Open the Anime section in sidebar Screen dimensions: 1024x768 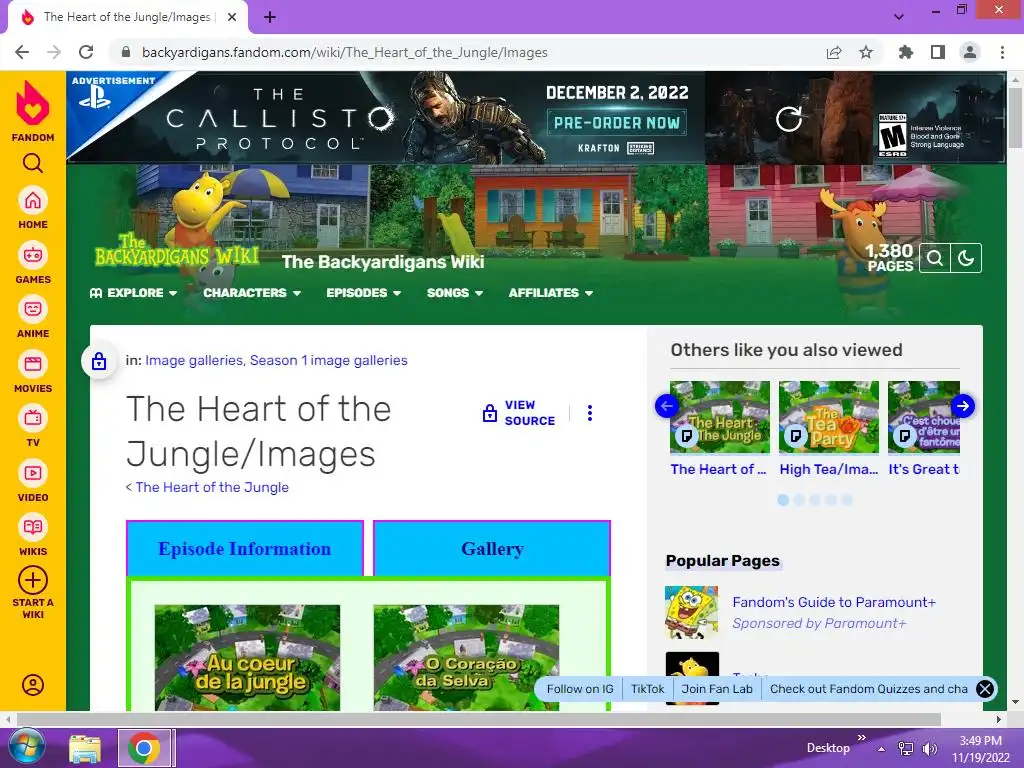coord(33,317)
